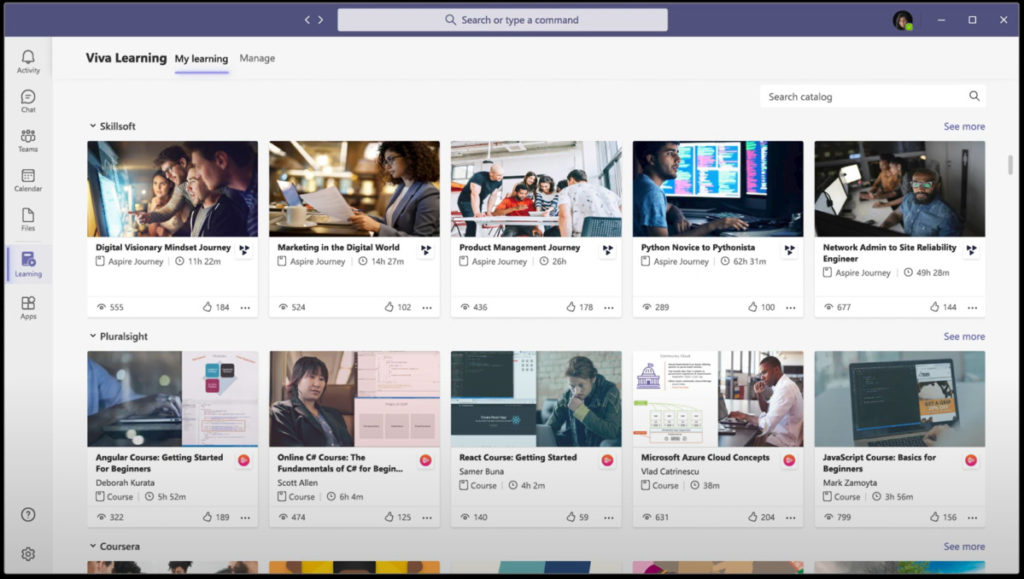This screenshot has height=579, width=1024.
Task: Open the user profile avatar
Action: point(903,20)
